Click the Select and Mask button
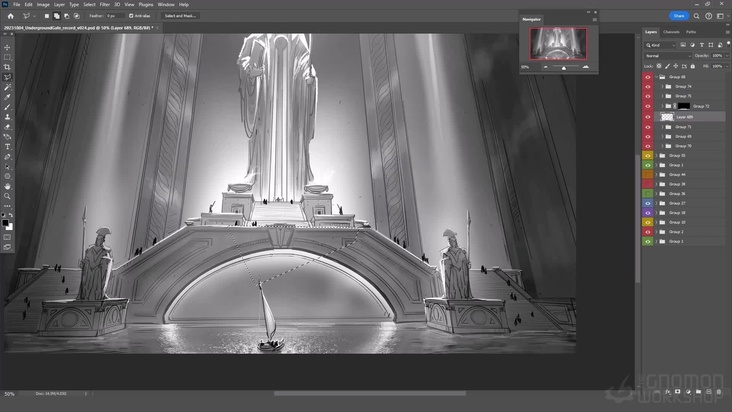 pyautogui.click(x=180, y=16)
